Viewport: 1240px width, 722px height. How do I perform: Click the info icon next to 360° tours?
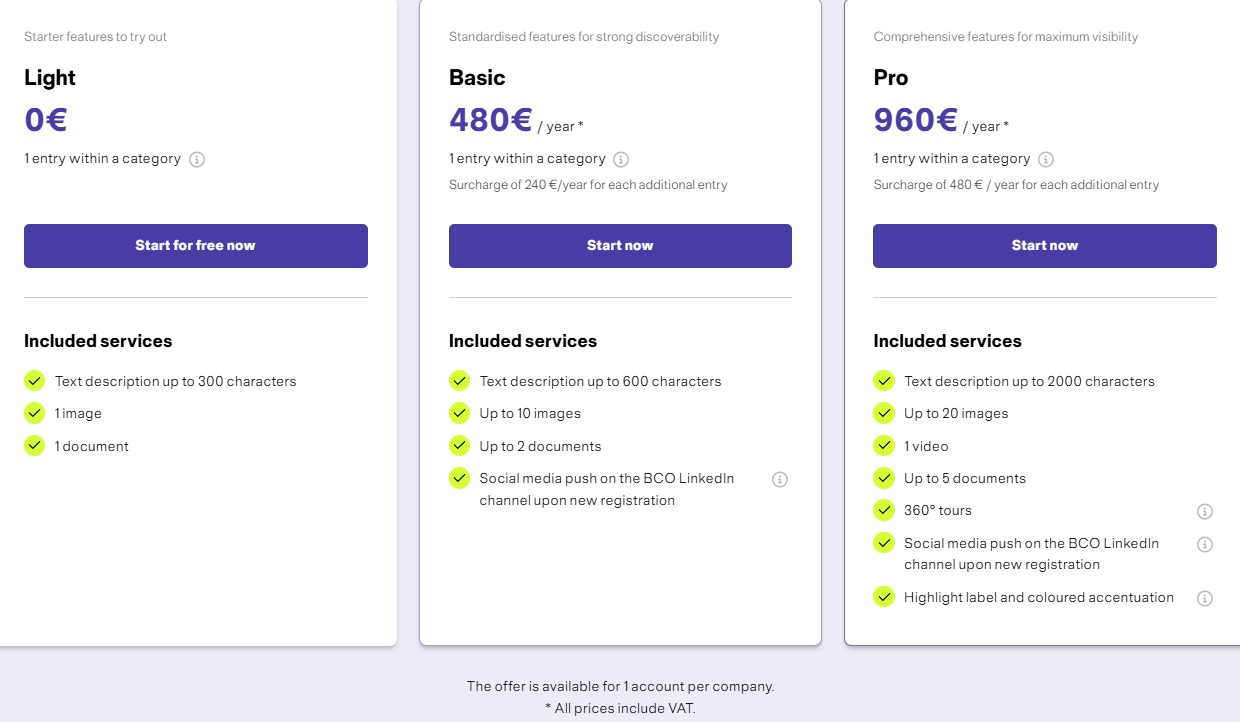1205,511
